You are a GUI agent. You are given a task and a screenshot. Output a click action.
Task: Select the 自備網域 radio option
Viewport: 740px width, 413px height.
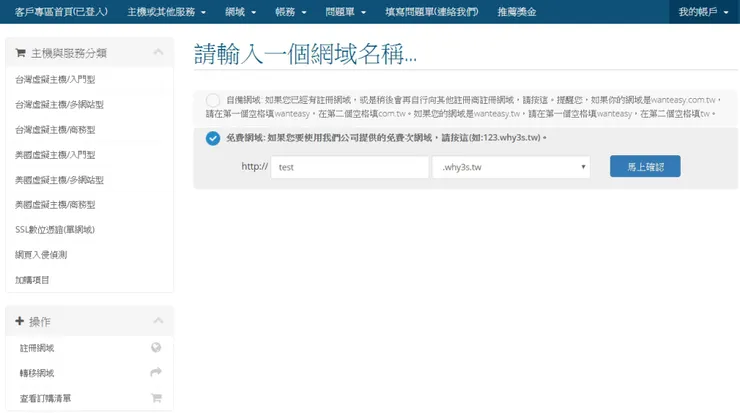pyautogui.click(x=213, y=100)
